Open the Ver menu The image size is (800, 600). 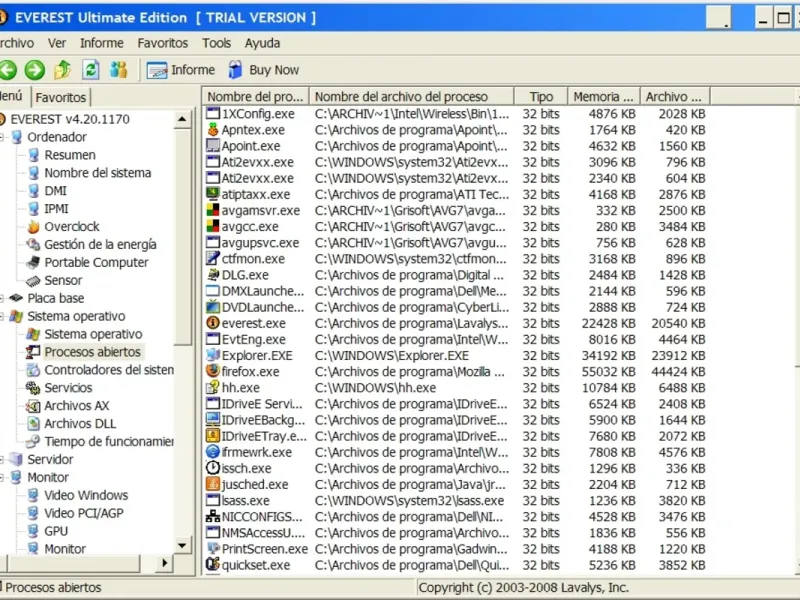57,43
